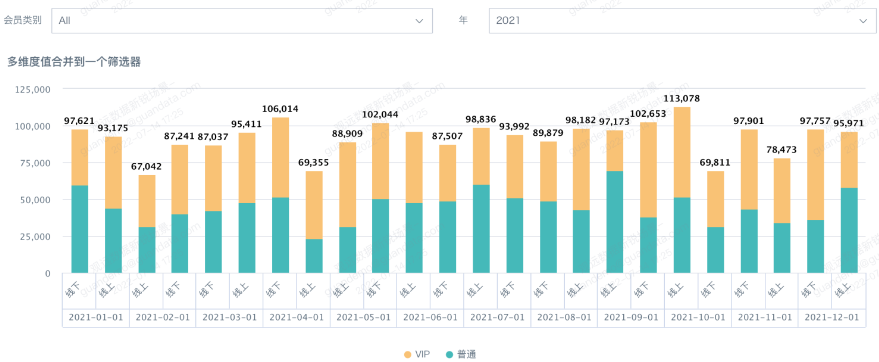Toggle the VIP legend item

[417, 354]
